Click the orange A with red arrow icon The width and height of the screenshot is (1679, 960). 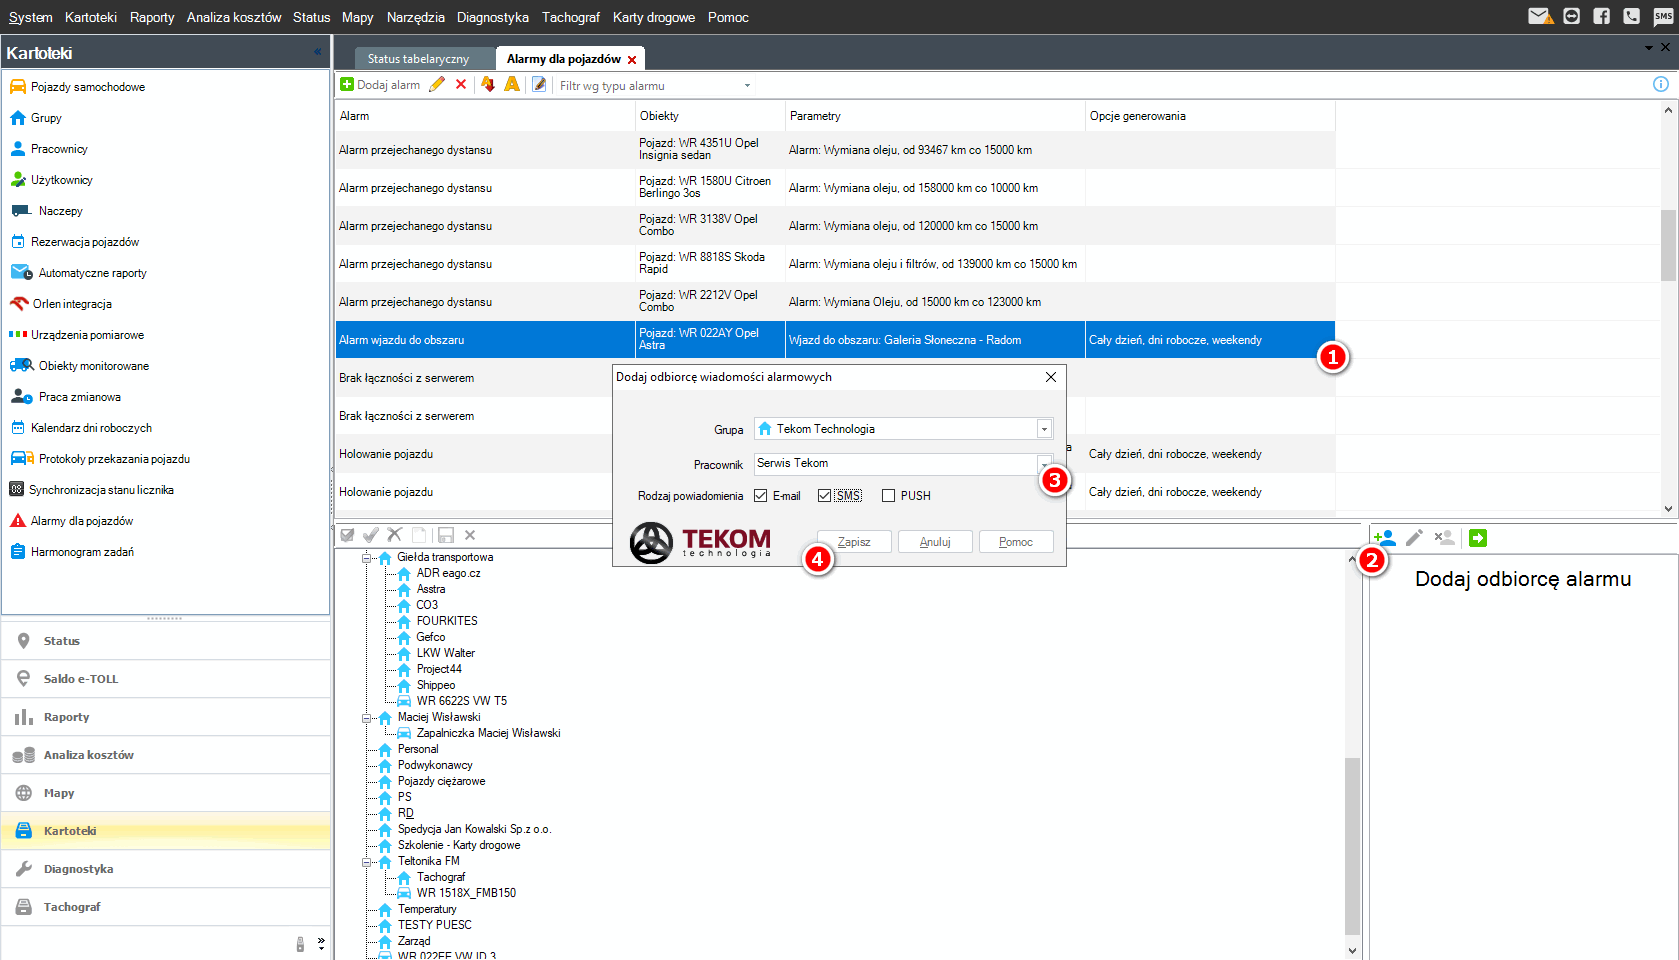(488, 85)
